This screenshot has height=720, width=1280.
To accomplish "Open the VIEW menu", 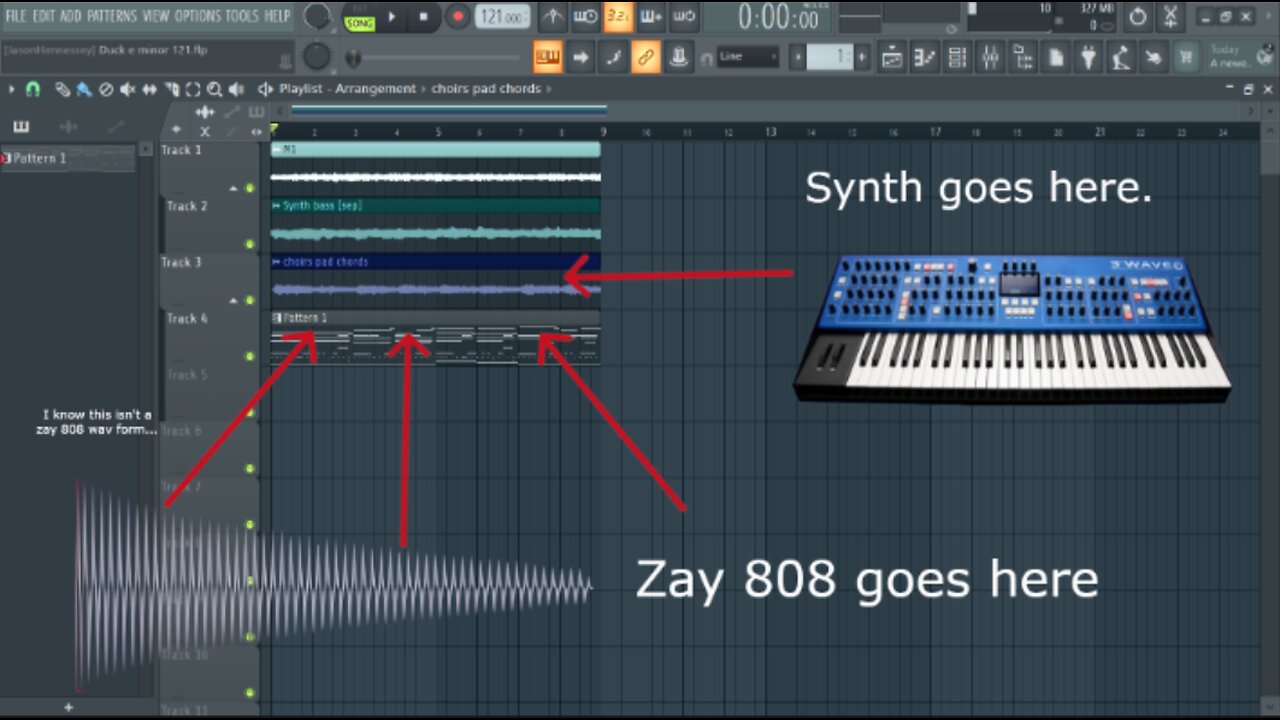I will (x=155, y=16).
